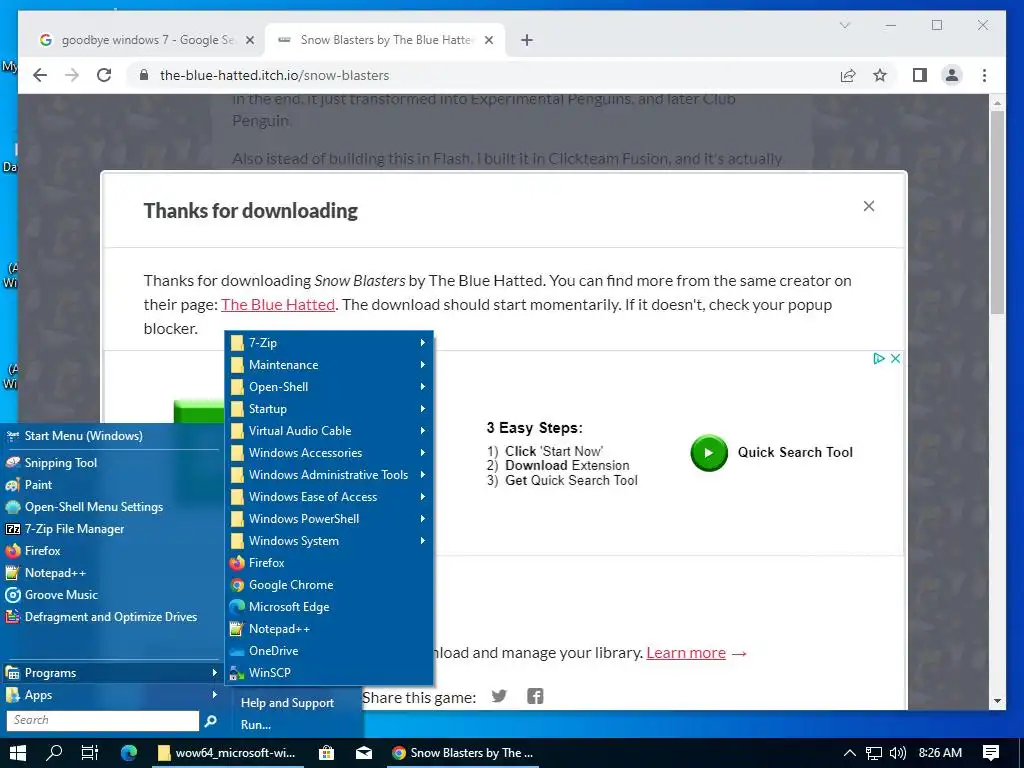The image size is (1024, 768).
Task: Open the Programs menu item
Action: (112, 673)
